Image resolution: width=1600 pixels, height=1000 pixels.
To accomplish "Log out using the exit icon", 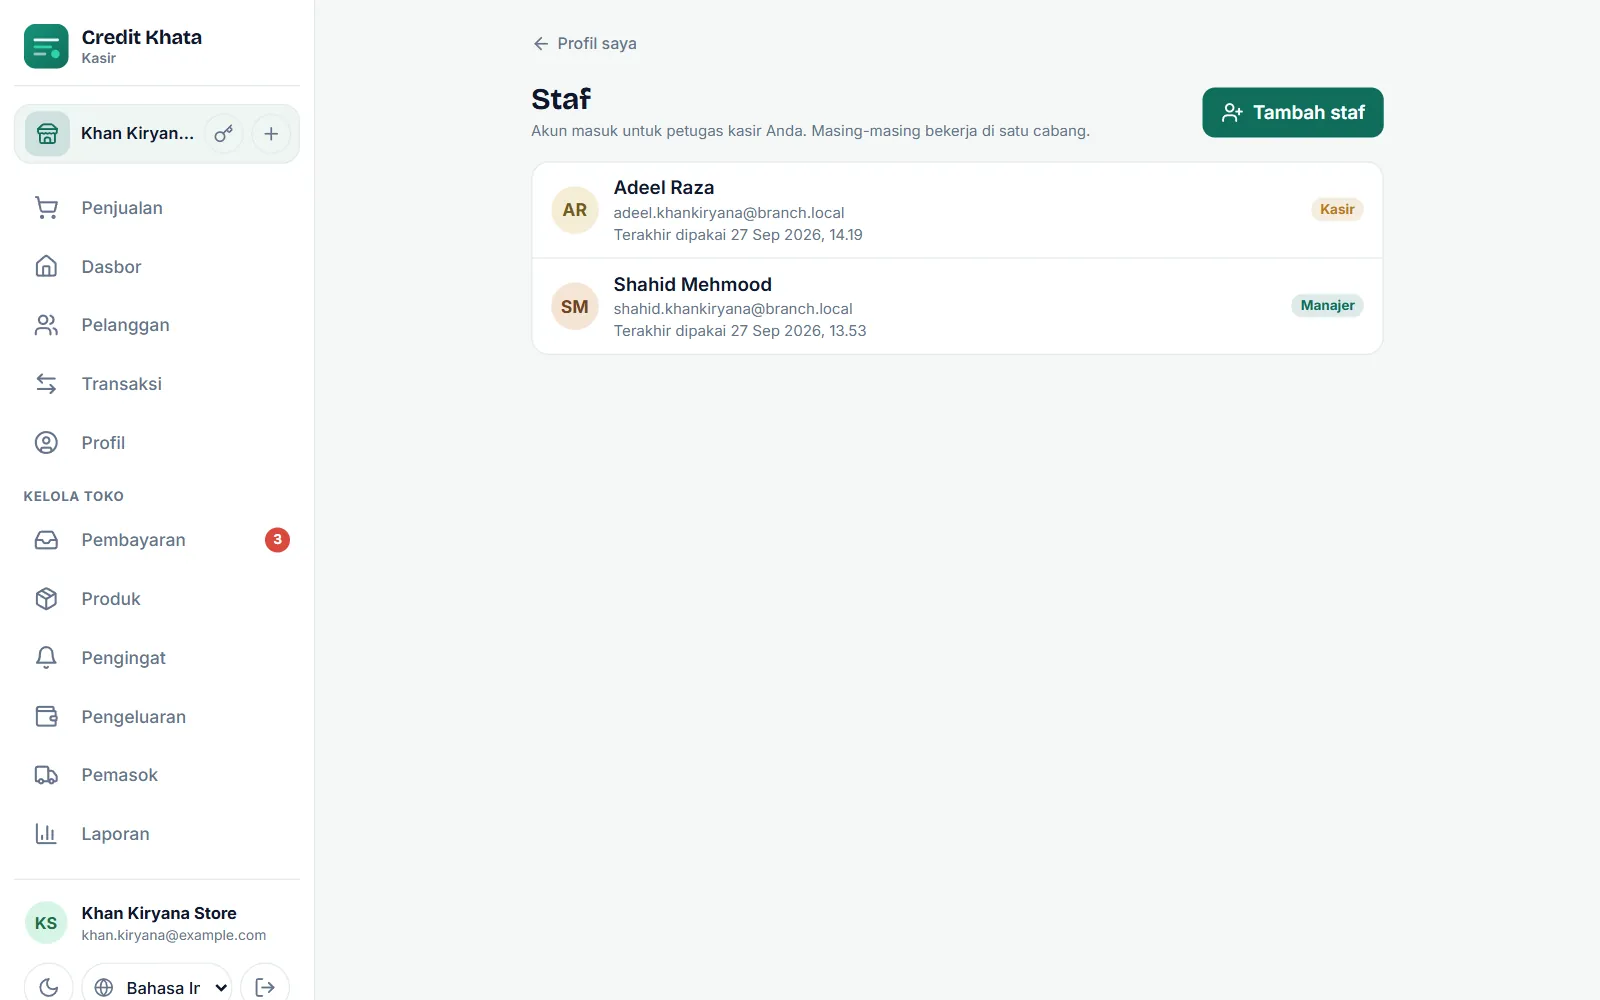I will coord(265,987).
